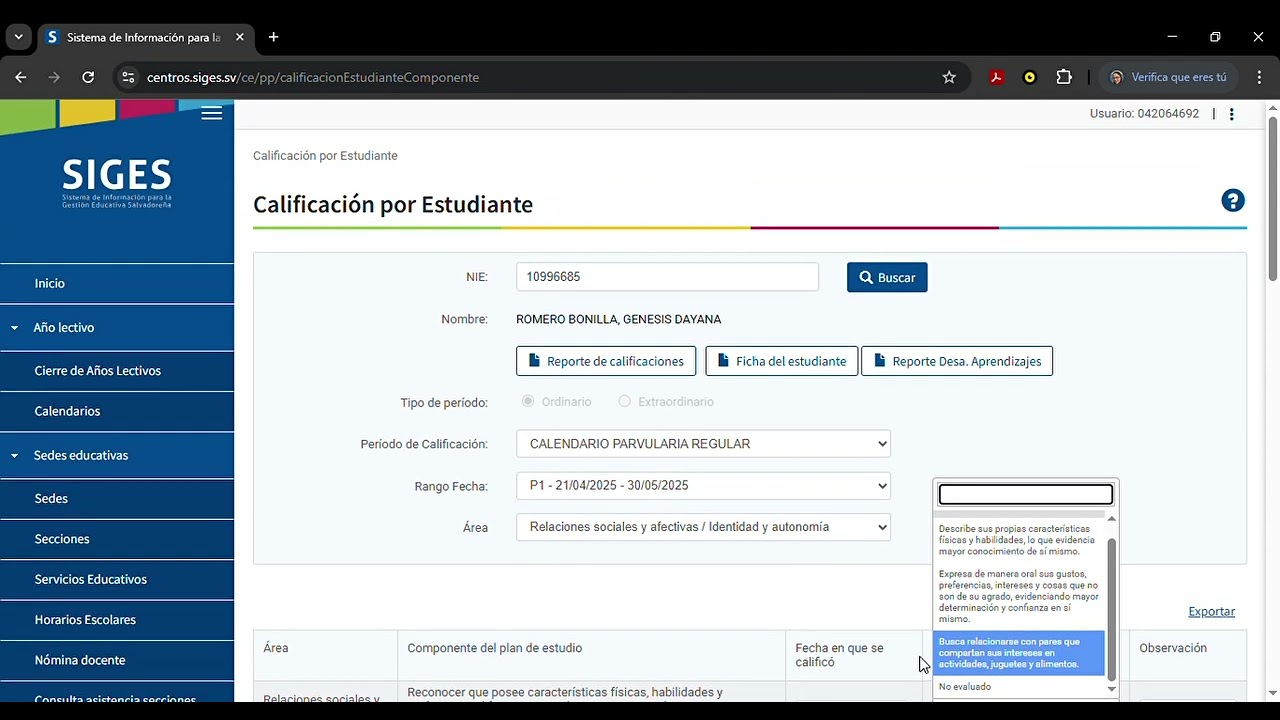Bookmark this page with the star icon
The image size is (1280, 720).
(x=949, y=77)
